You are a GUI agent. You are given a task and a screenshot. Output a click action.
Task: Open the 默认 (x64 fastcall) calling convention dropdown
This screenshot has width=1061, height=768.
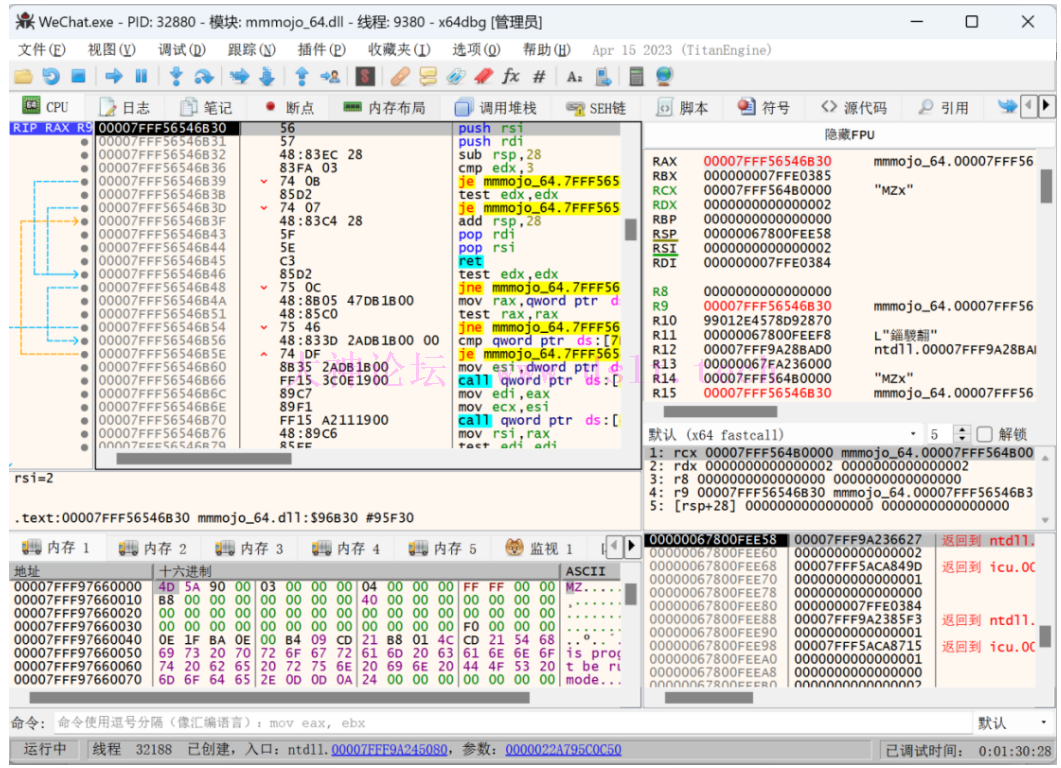[x=783, y=434]
